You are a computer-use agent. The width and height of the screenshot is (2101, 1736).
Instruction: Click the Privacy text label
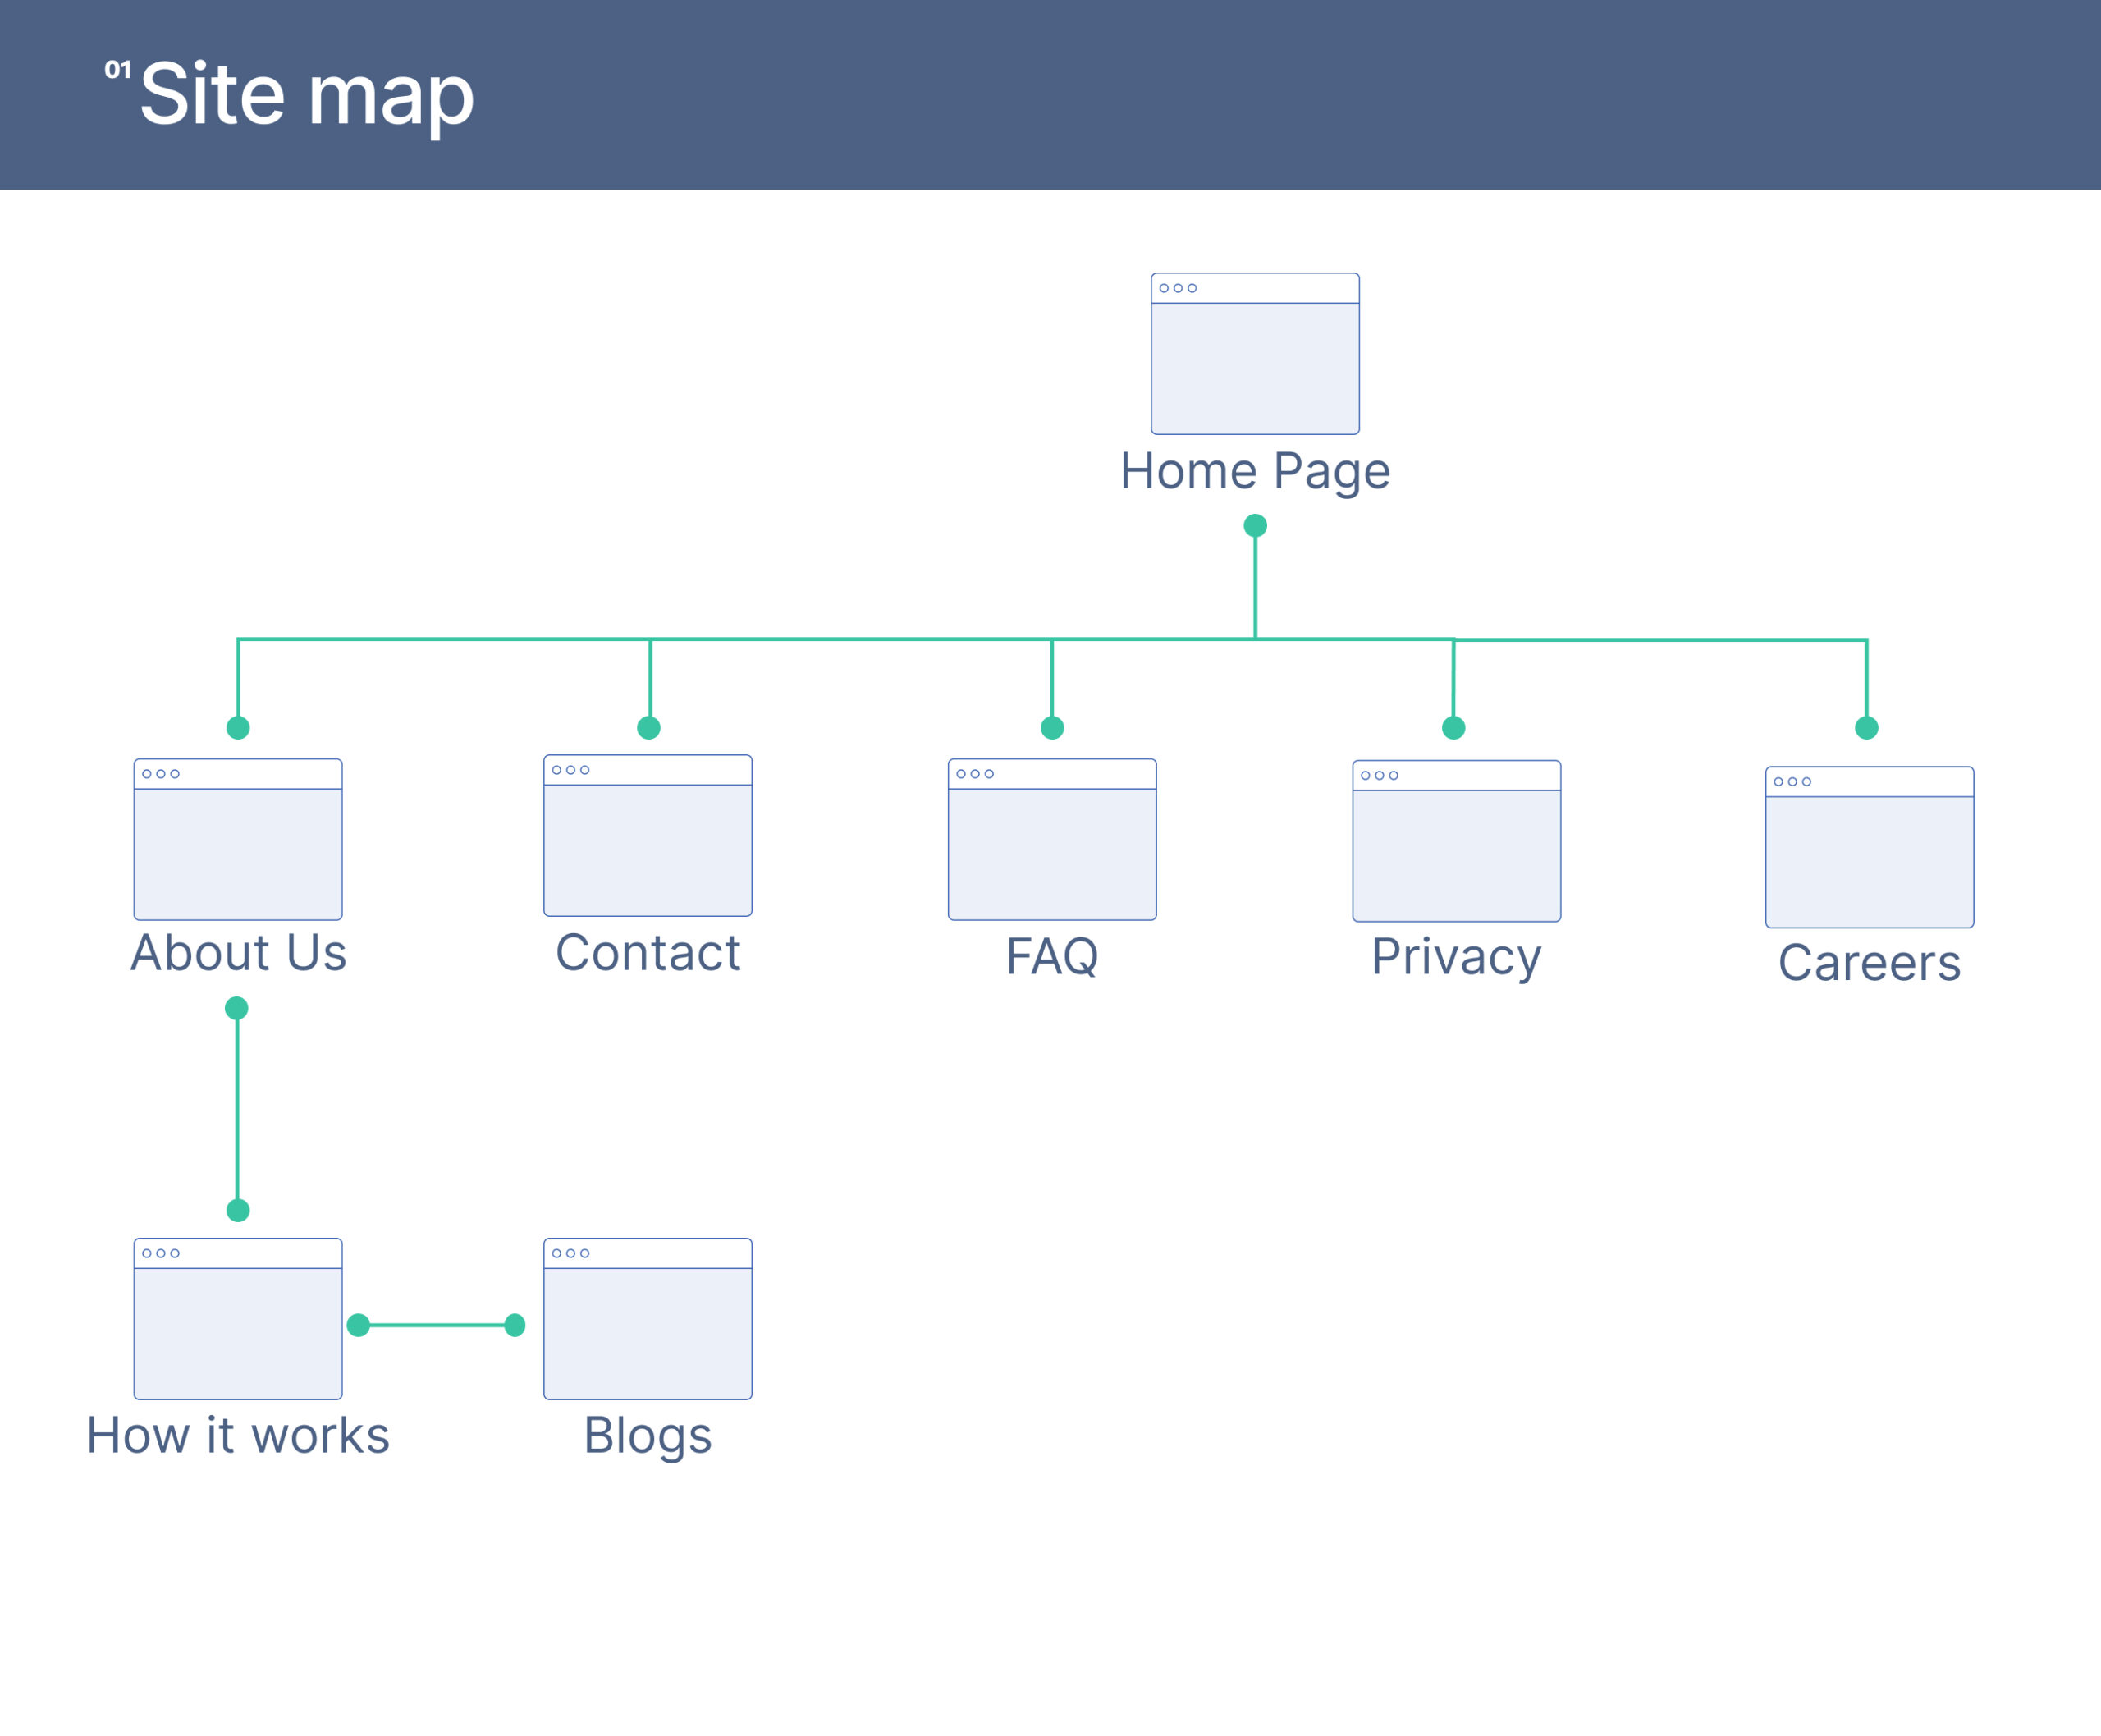(x=1456, y=957)
